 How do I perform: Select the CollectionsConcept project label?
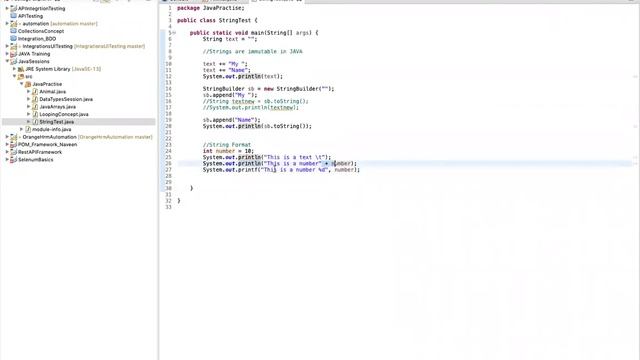click(x=41, y=31)
